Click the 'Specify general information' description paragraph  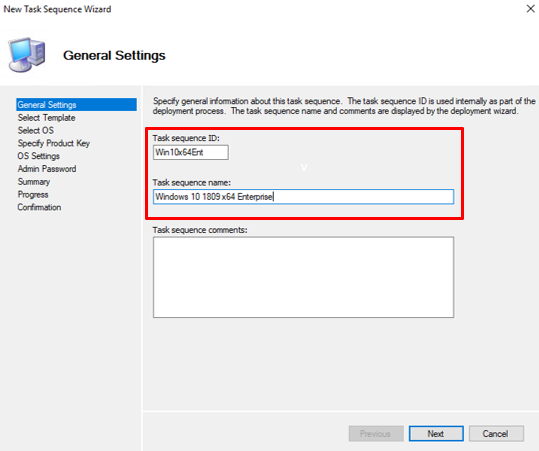[x=344, y=106]
